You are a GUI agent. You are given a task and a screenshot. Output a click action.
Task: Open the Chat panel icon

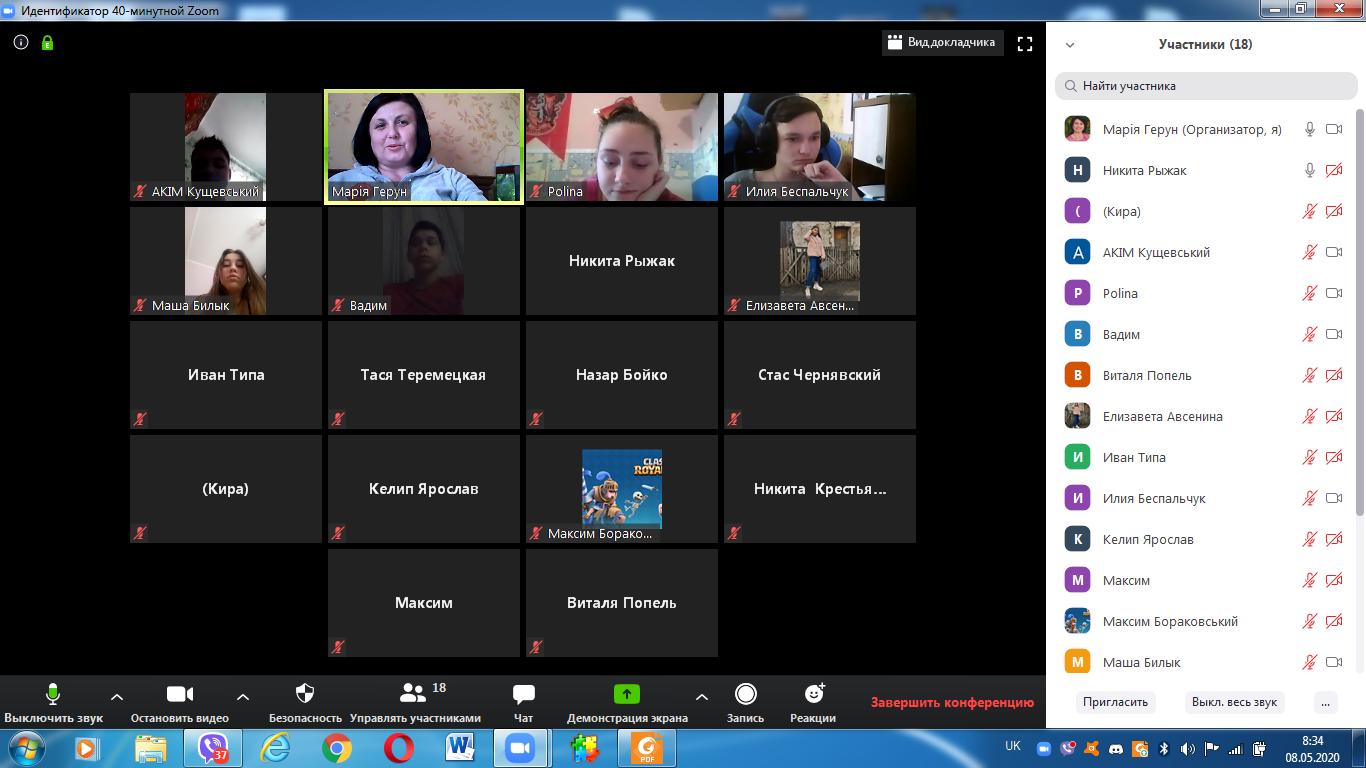523,694
